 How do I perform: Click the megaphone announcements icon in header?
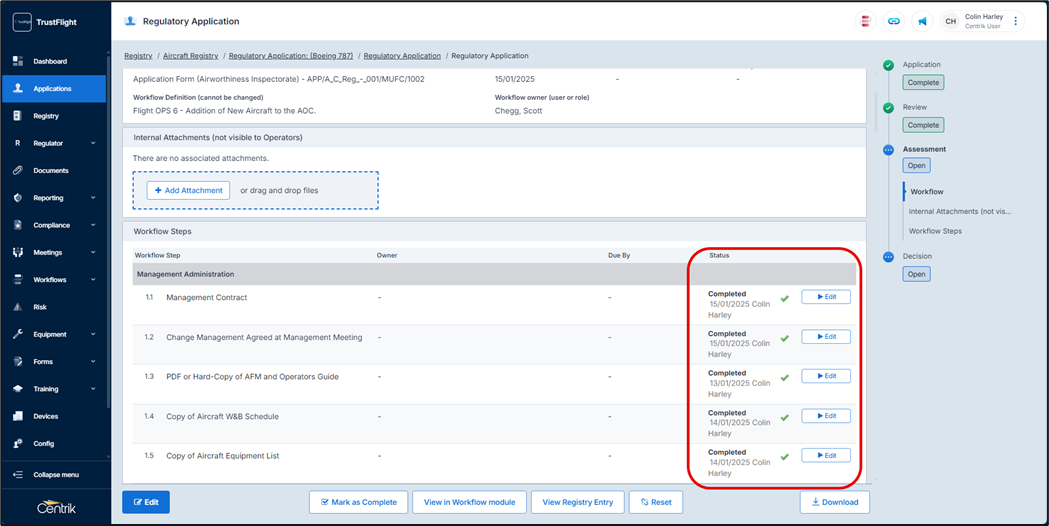click(922, 21)
